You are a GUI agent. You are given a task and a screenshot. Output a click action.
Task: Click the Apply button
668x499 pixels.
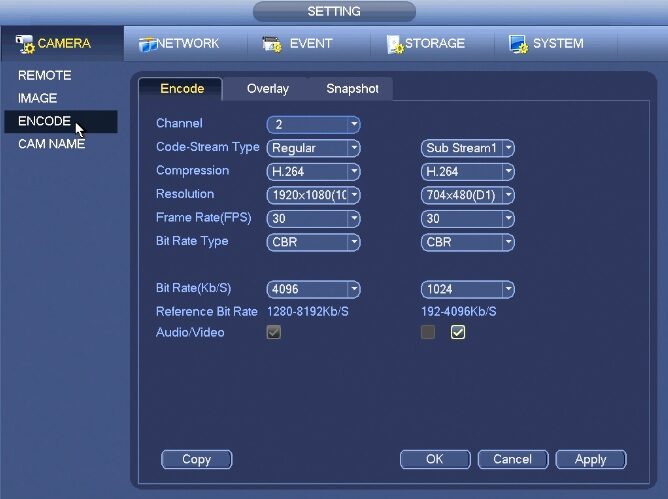[590, 460]
